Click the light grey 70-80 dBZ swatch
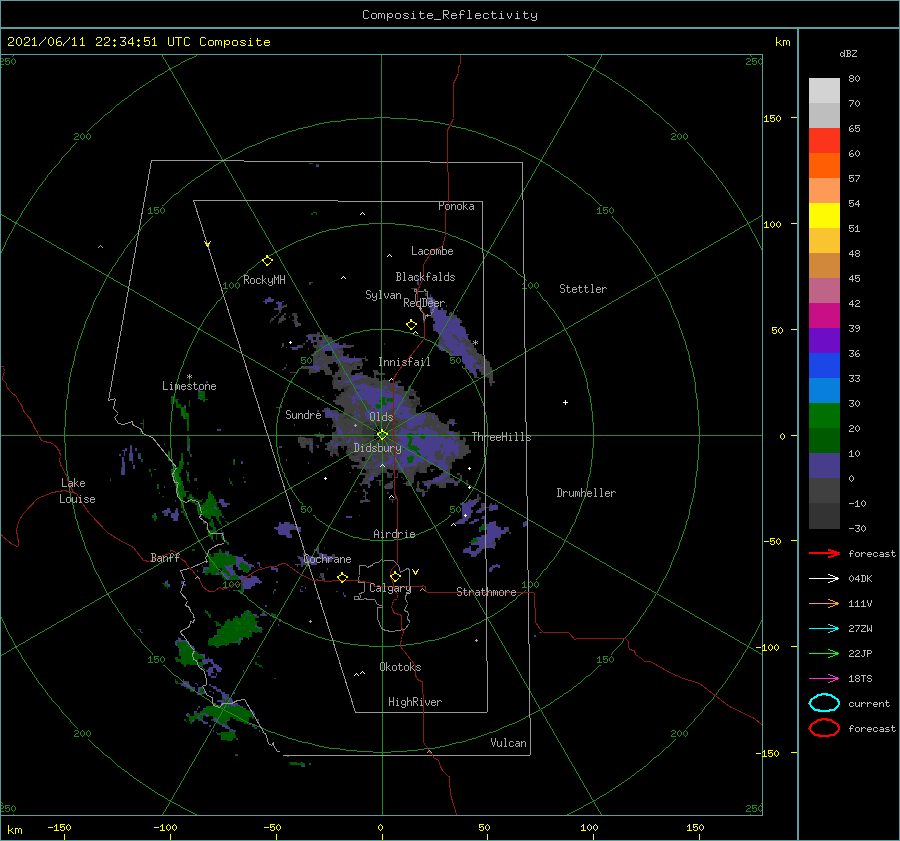This screenshot has width=900, height=841. 824,91
